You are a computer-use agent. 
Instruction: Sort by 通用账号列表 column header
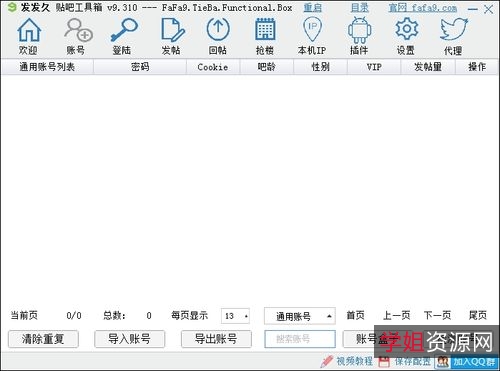pos(47,67)
